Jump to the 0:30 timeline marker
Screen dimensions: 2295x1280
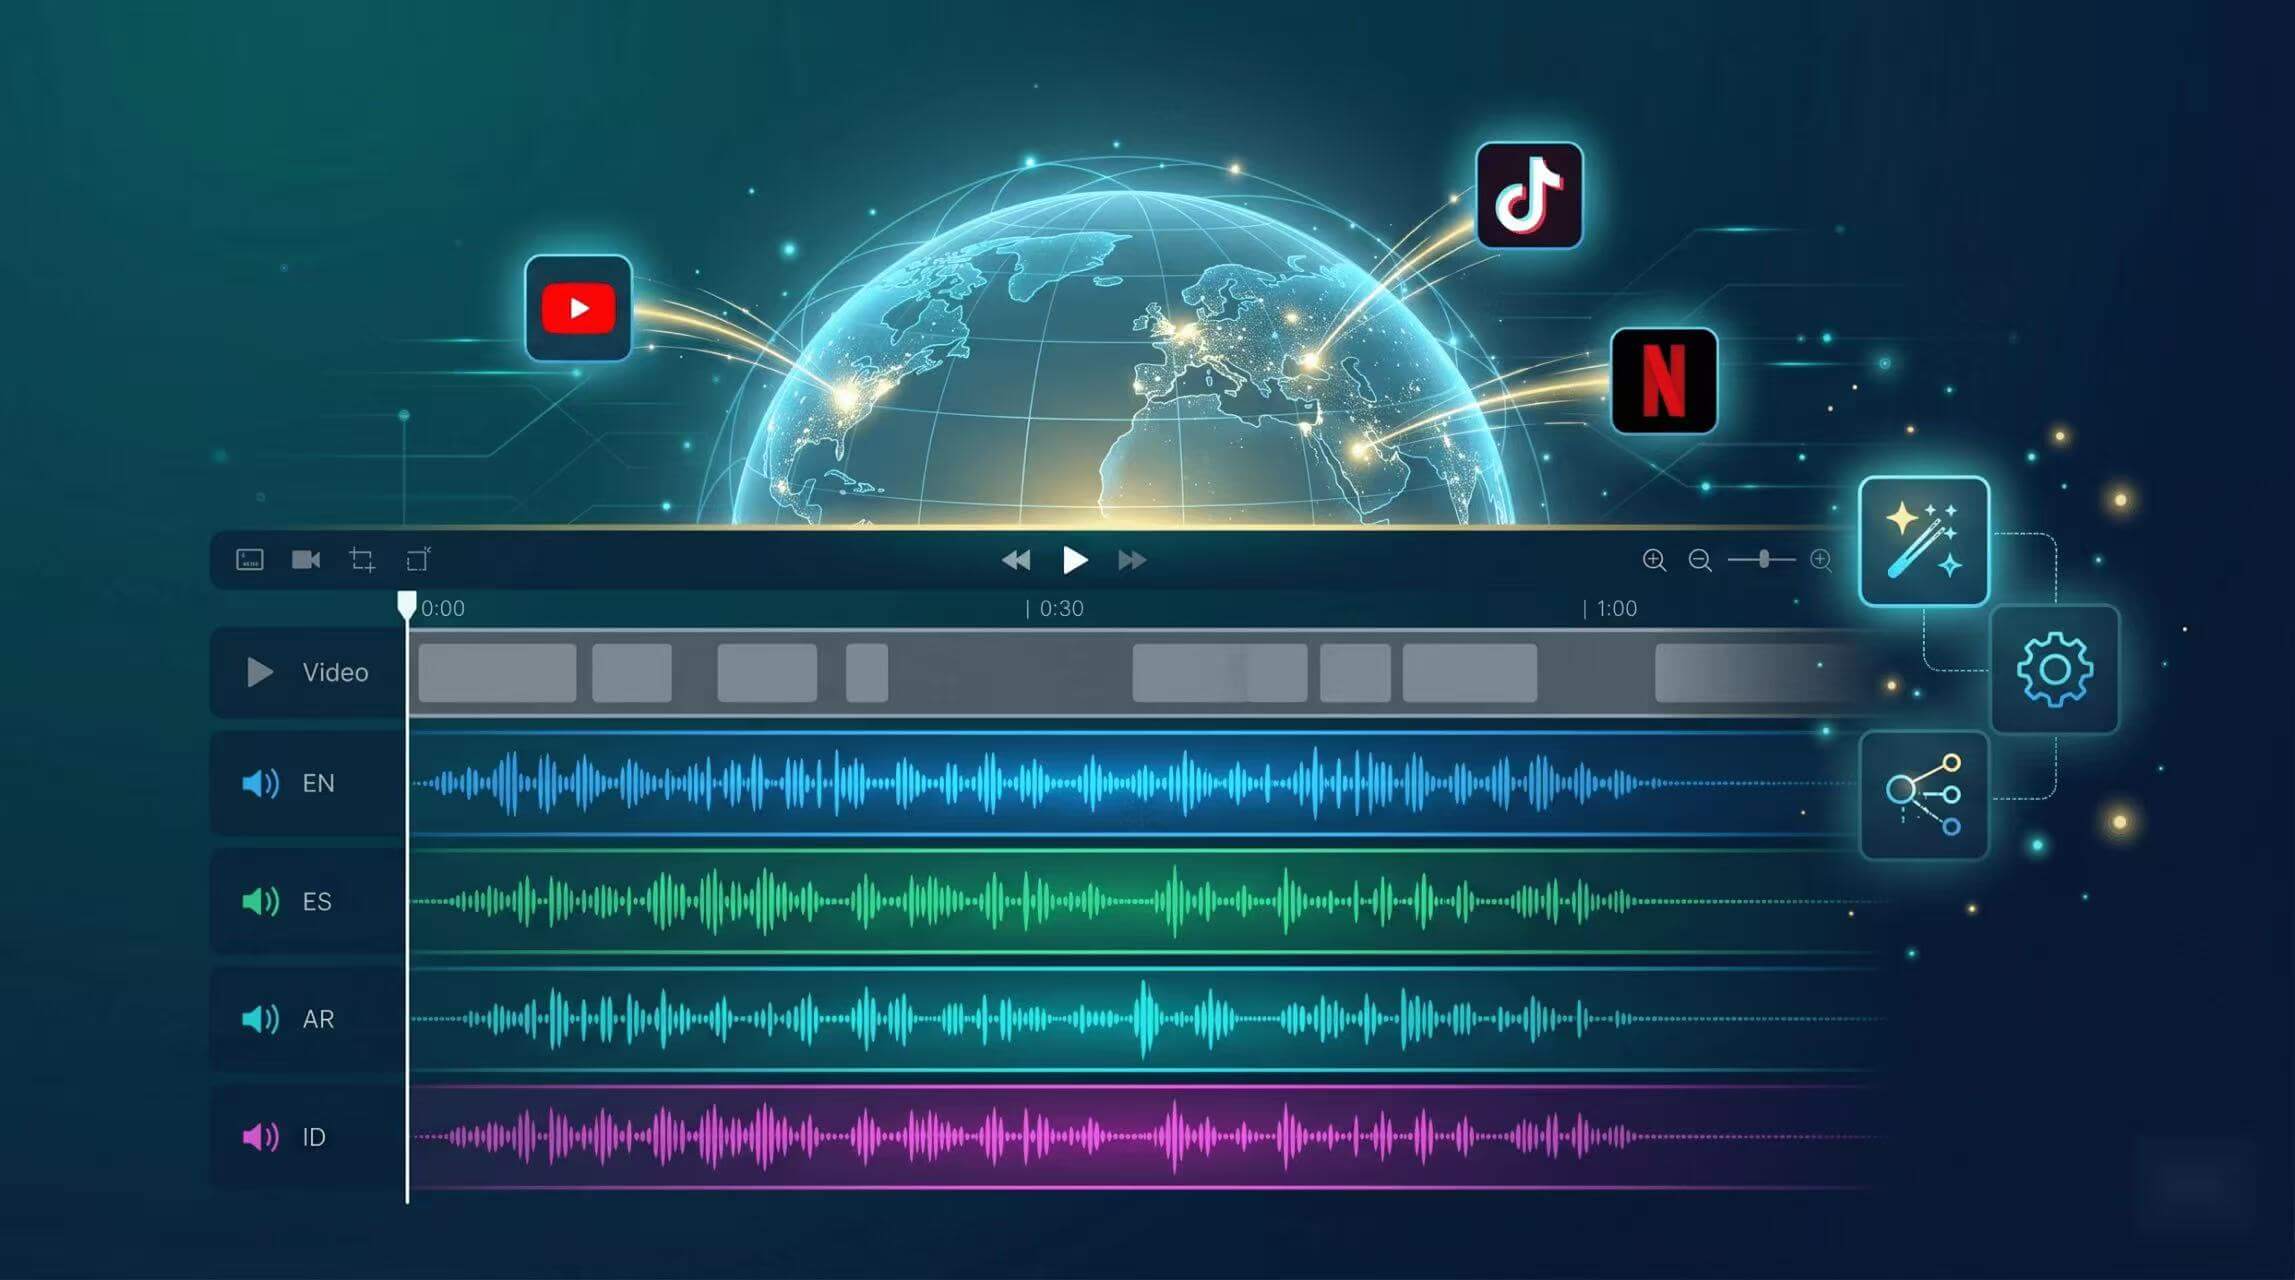(x=1061, y=608)
